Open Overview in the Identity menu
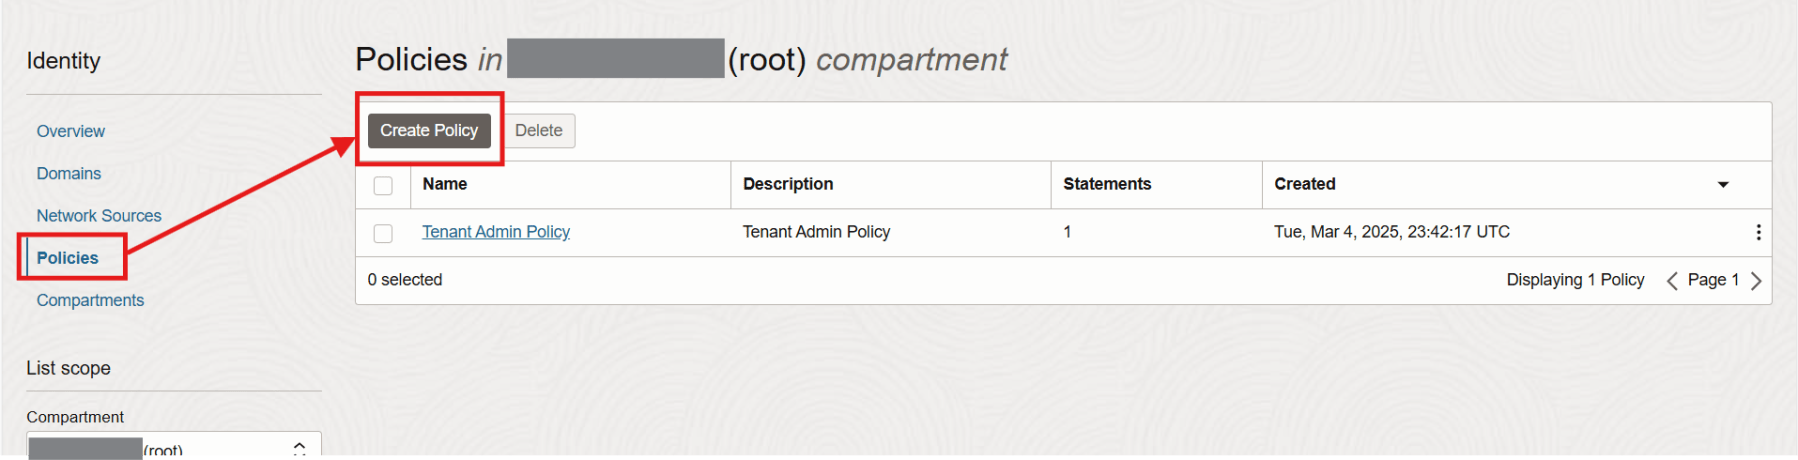This screenshot has height=460, width=1798. (x=71, y=131)
